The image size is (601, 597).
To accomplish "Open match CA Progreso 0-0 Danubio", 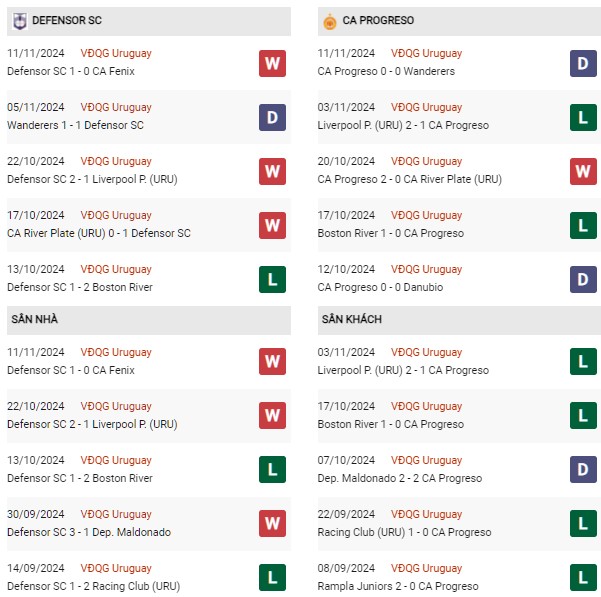I will click(x=380, y=287).
